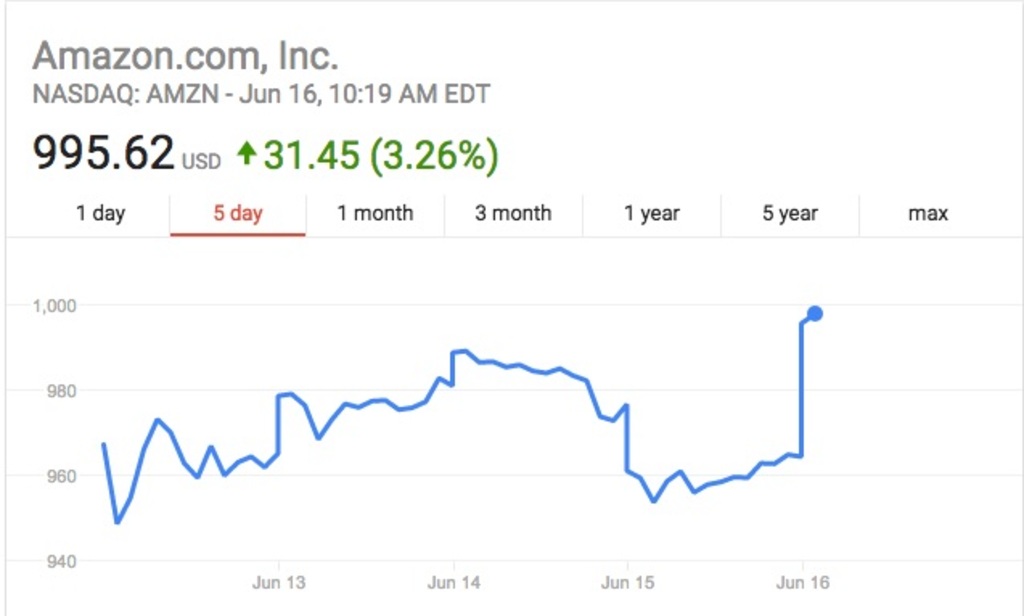
Task: Click the 995.62 stock price
Action: [103, 154]
